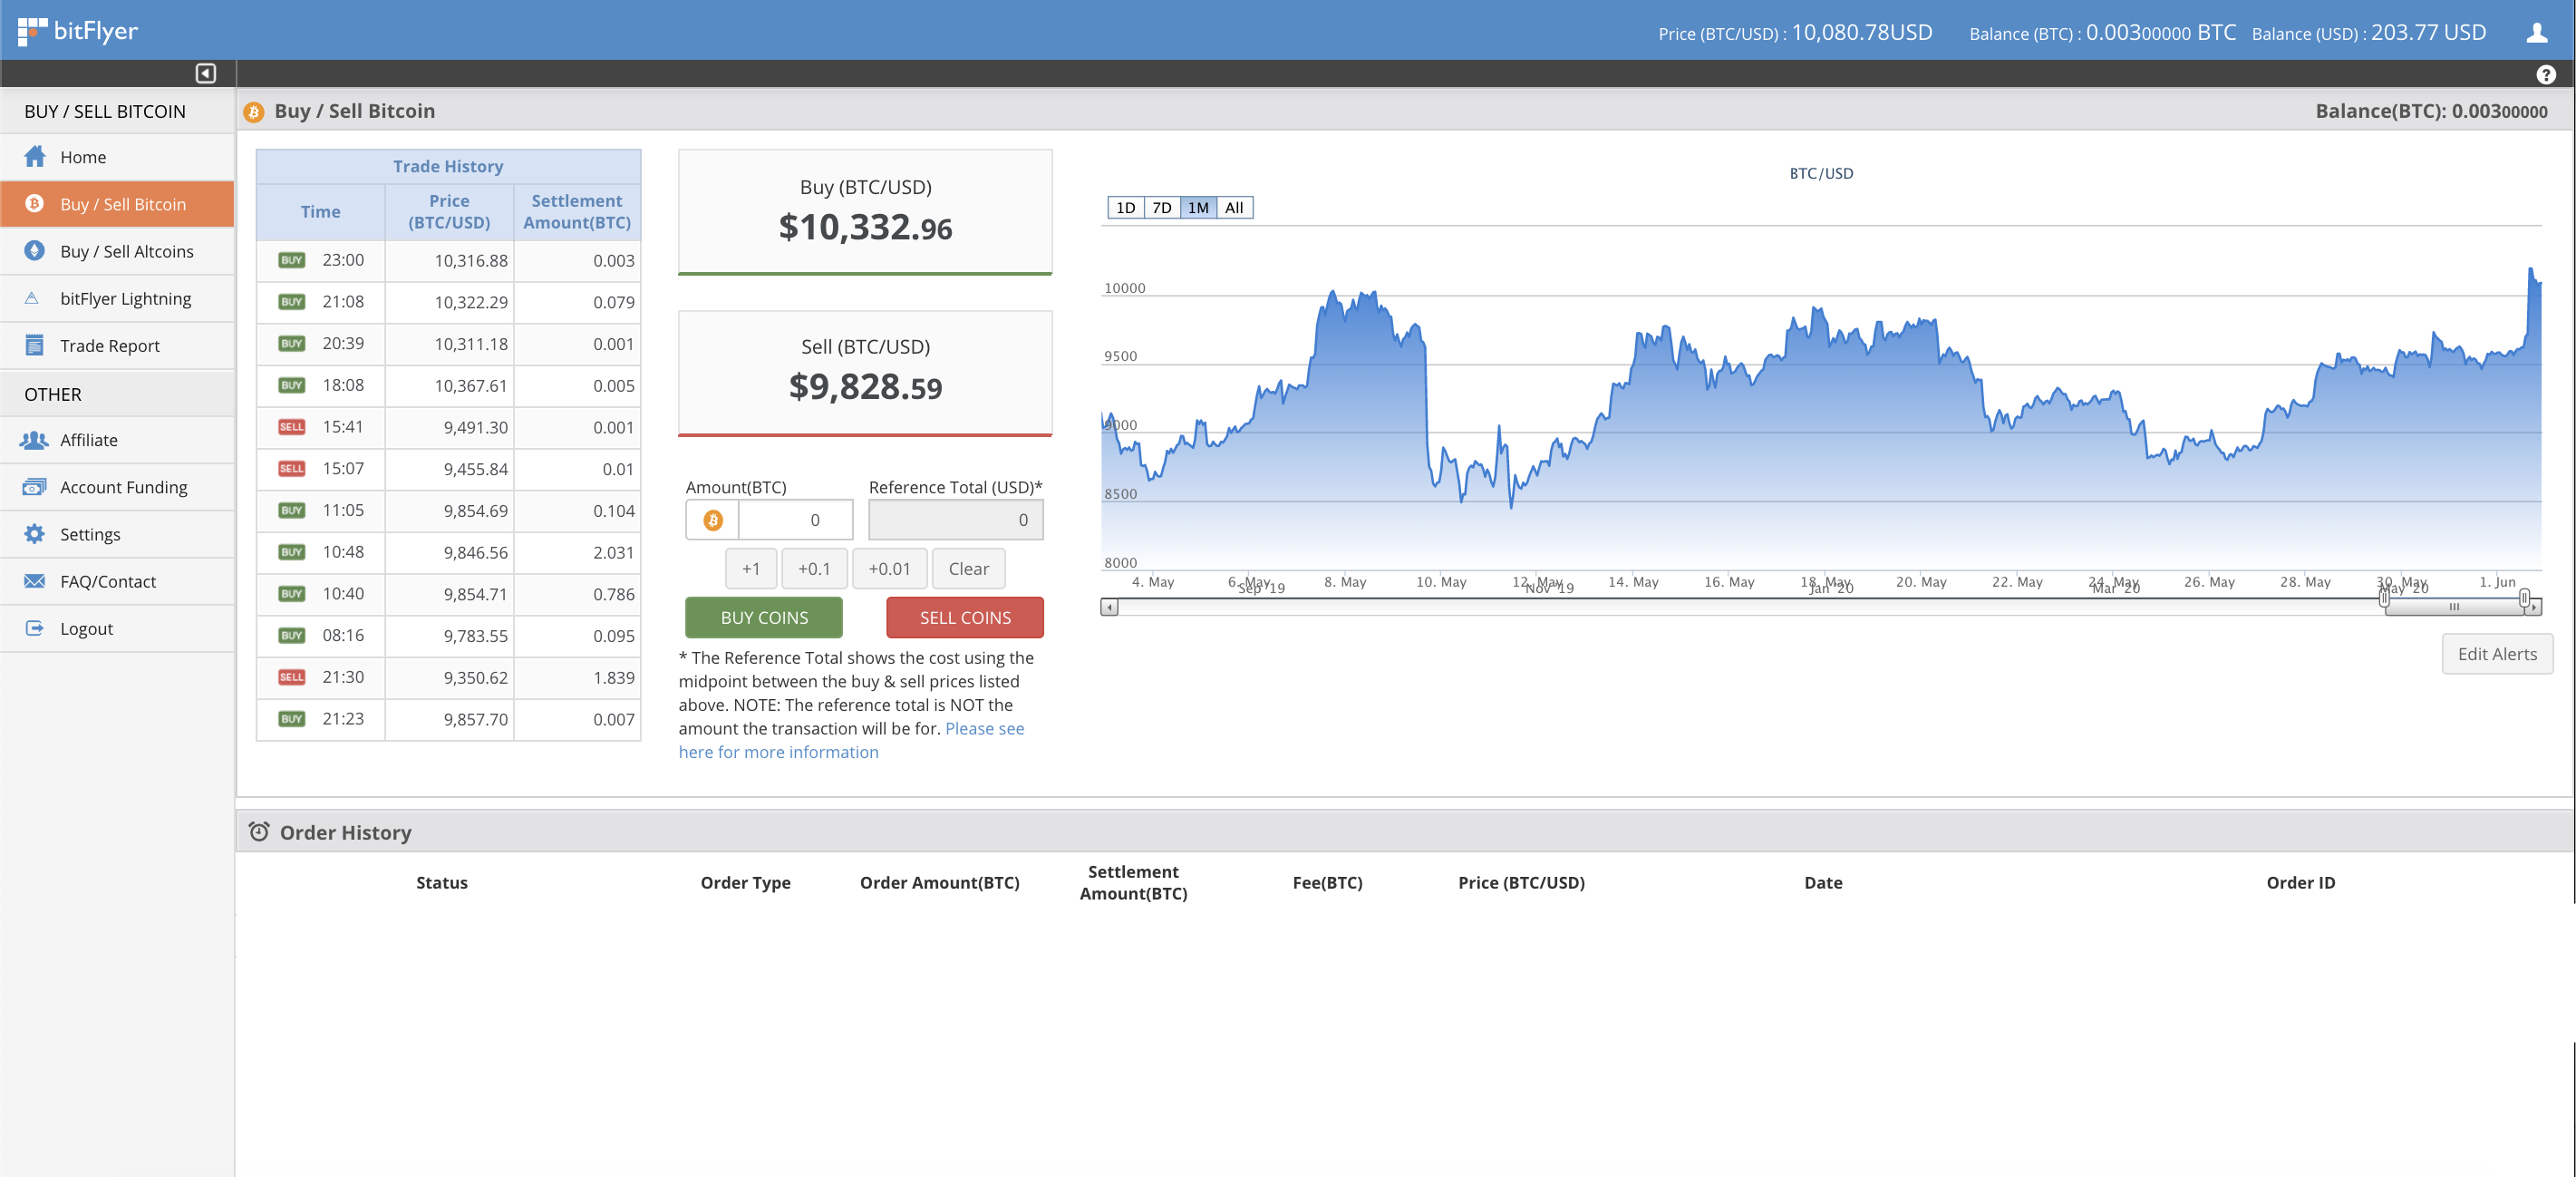Clear the amount field
The image size is (2576, 1177).
pos(968,568)
